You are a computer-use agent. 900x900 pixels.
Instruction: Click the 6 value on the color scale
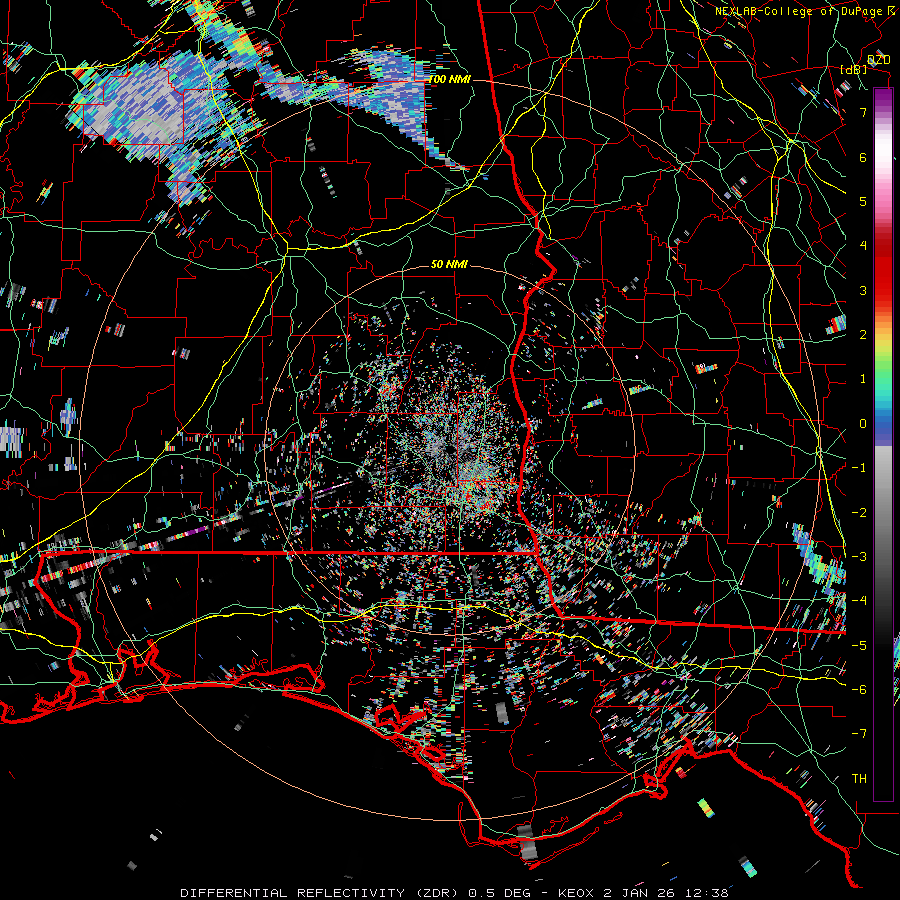863,157
